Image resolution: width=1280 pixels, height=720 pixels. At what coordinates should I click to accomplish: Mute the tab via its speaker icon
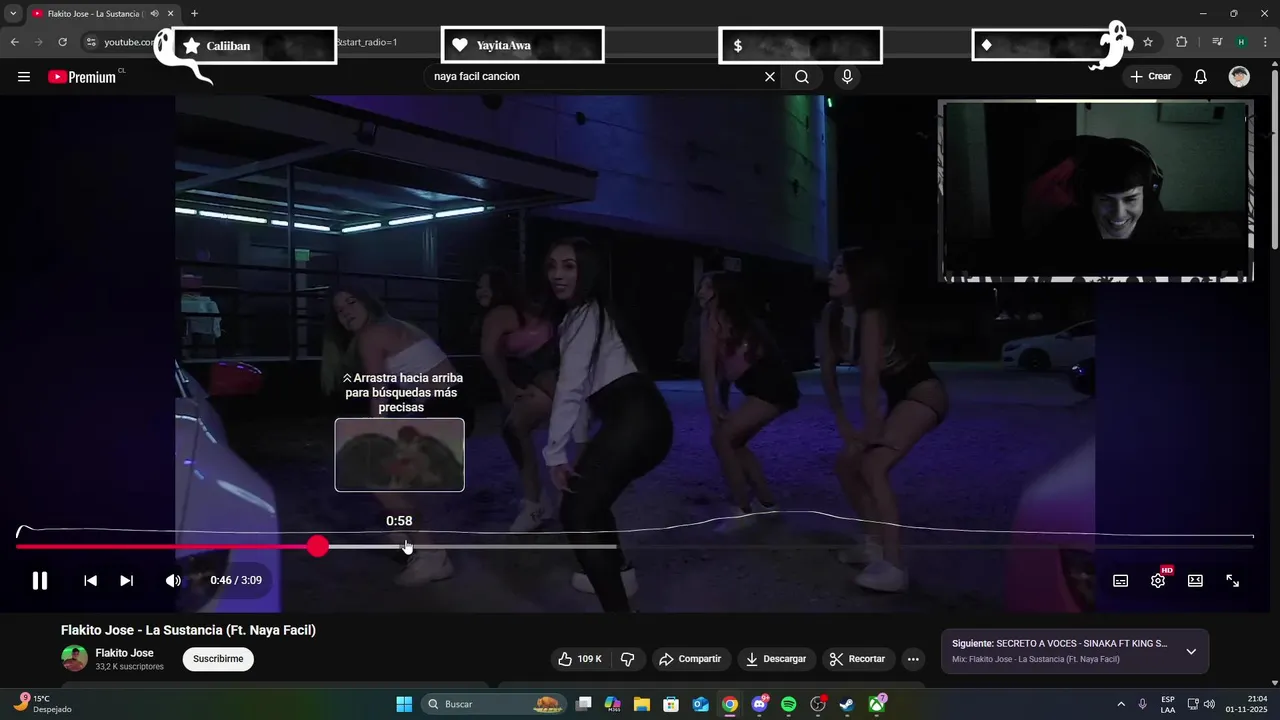coord(154,14)
